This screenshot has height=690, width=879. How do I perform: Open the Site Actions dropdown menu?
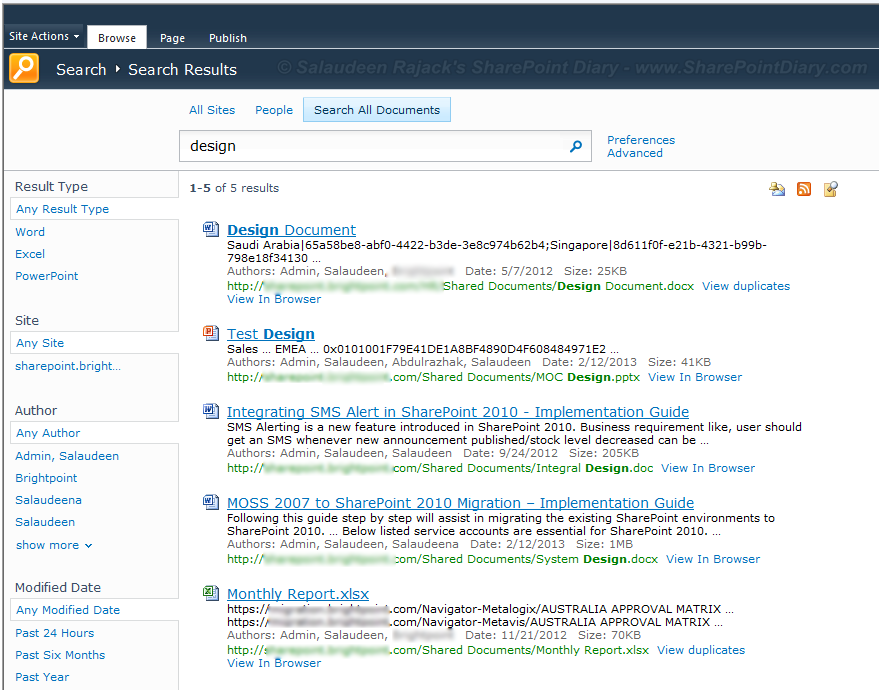[x=44, y=36]
